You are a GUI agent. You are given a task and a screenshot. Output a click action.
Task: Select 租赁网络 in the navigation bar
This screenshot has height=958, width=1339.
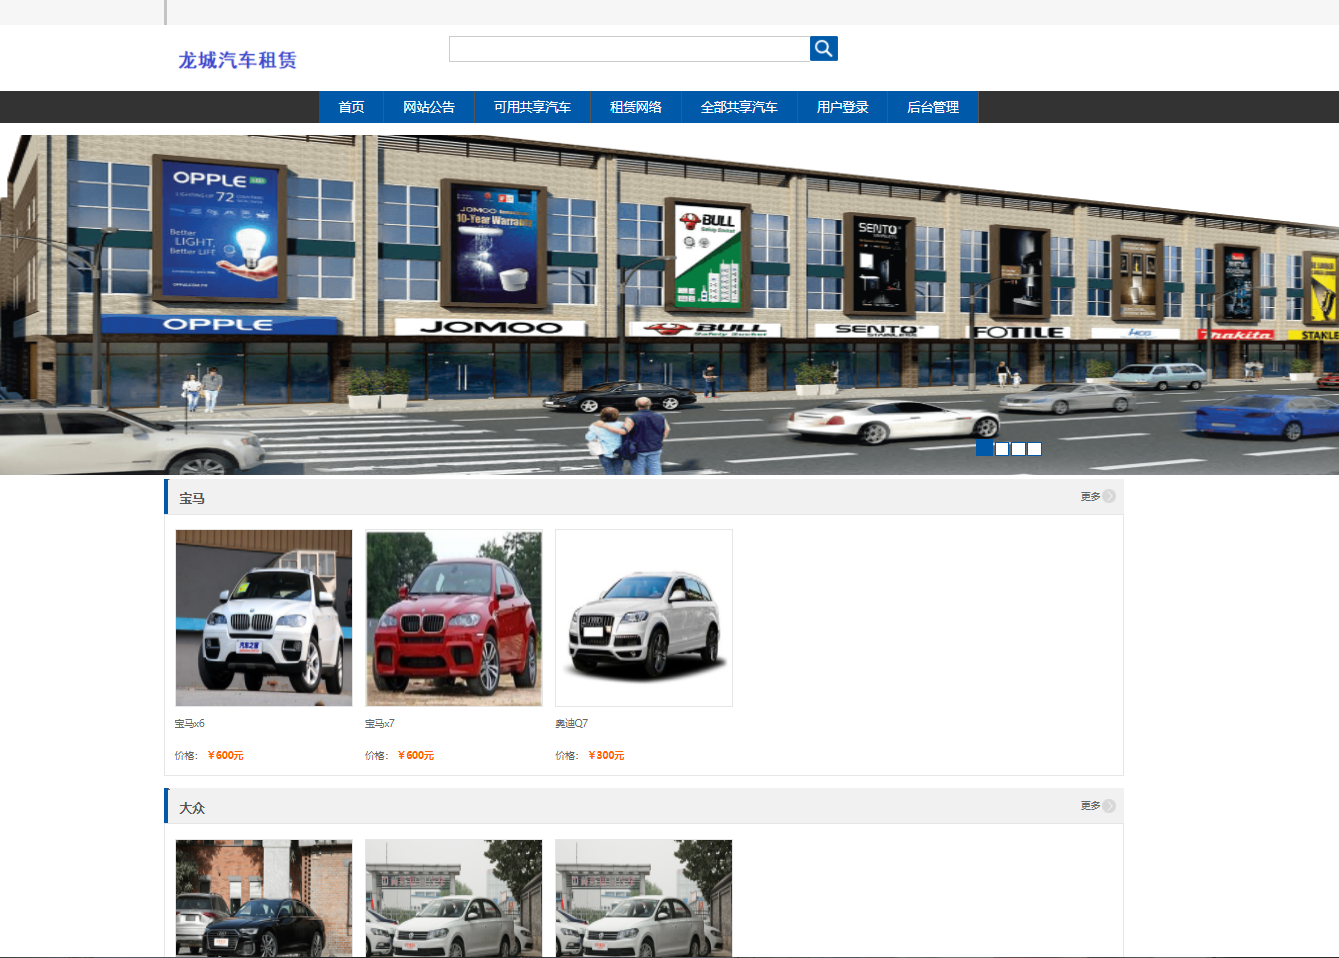click(635, 107)
